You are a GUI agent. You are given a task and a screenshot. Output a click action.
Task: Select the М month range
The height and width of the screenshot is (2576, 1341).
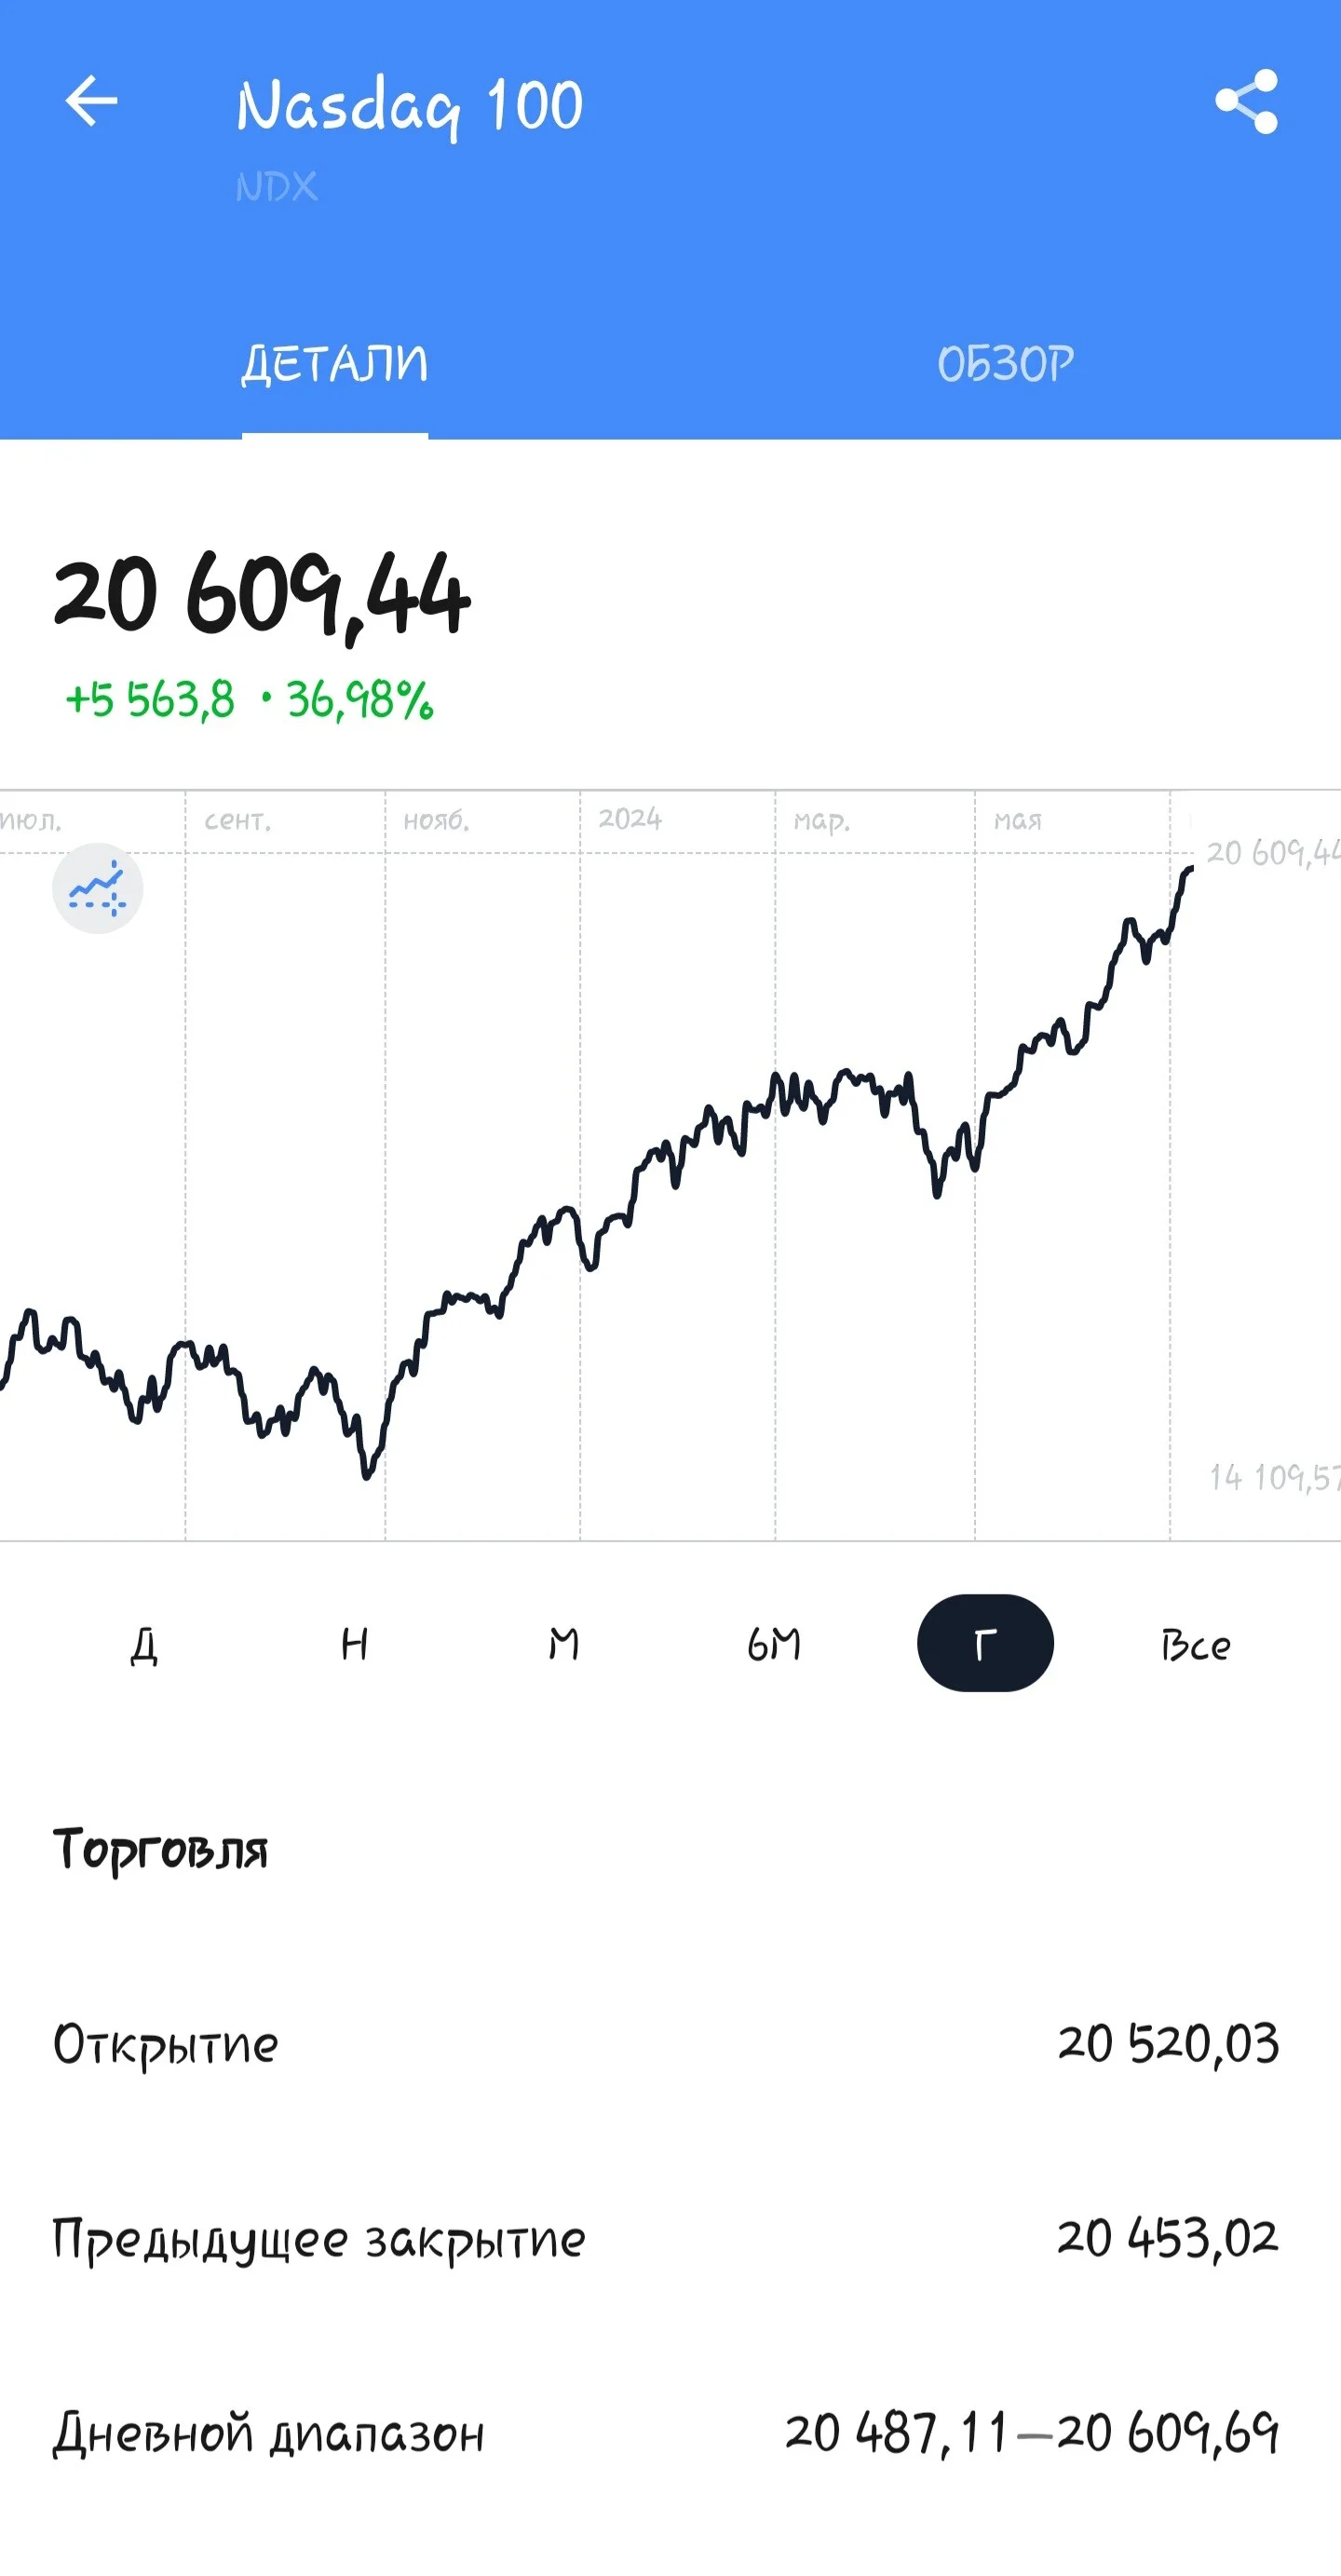point(564,1645)
